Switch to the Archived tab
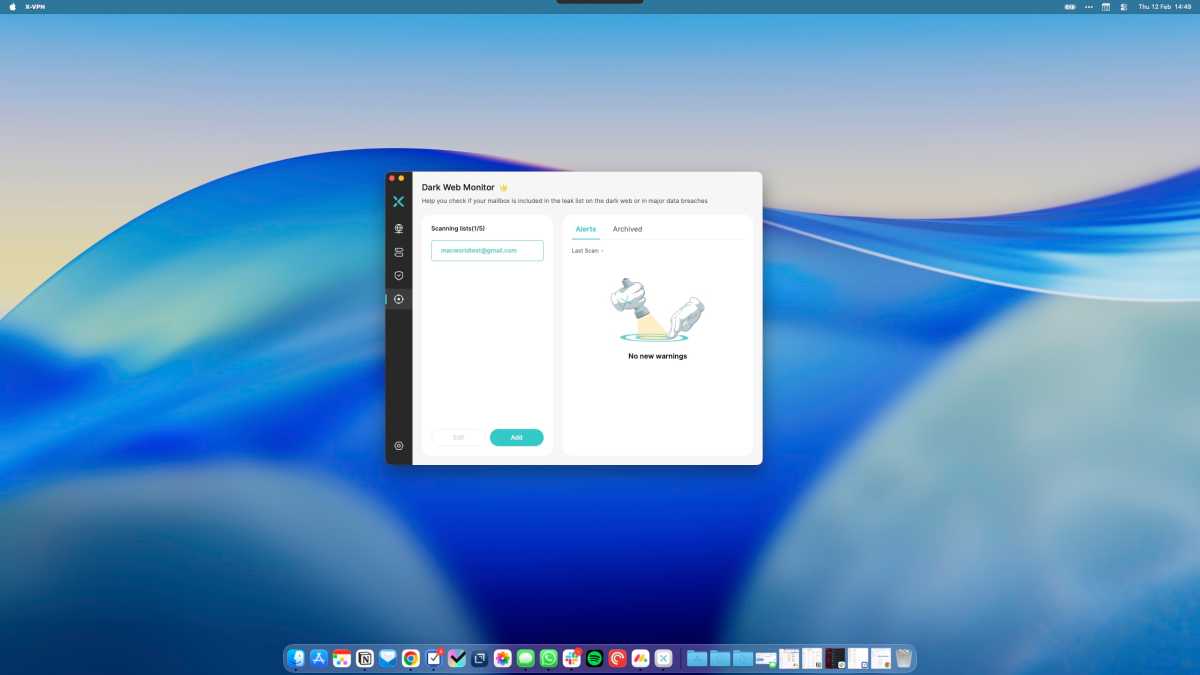Viewport: 1200px width, 675px height. (627, 229)
